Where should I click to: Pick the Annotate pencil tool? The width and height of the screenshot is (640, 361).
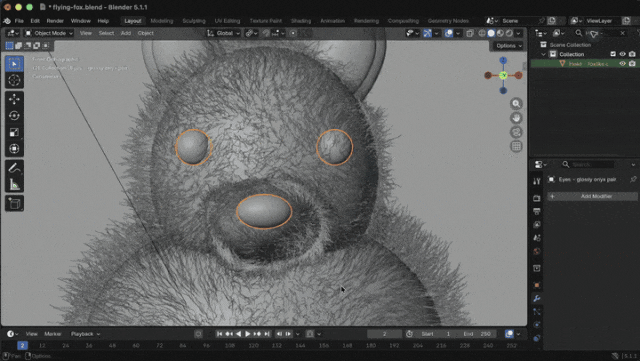(x=14, y=168)
